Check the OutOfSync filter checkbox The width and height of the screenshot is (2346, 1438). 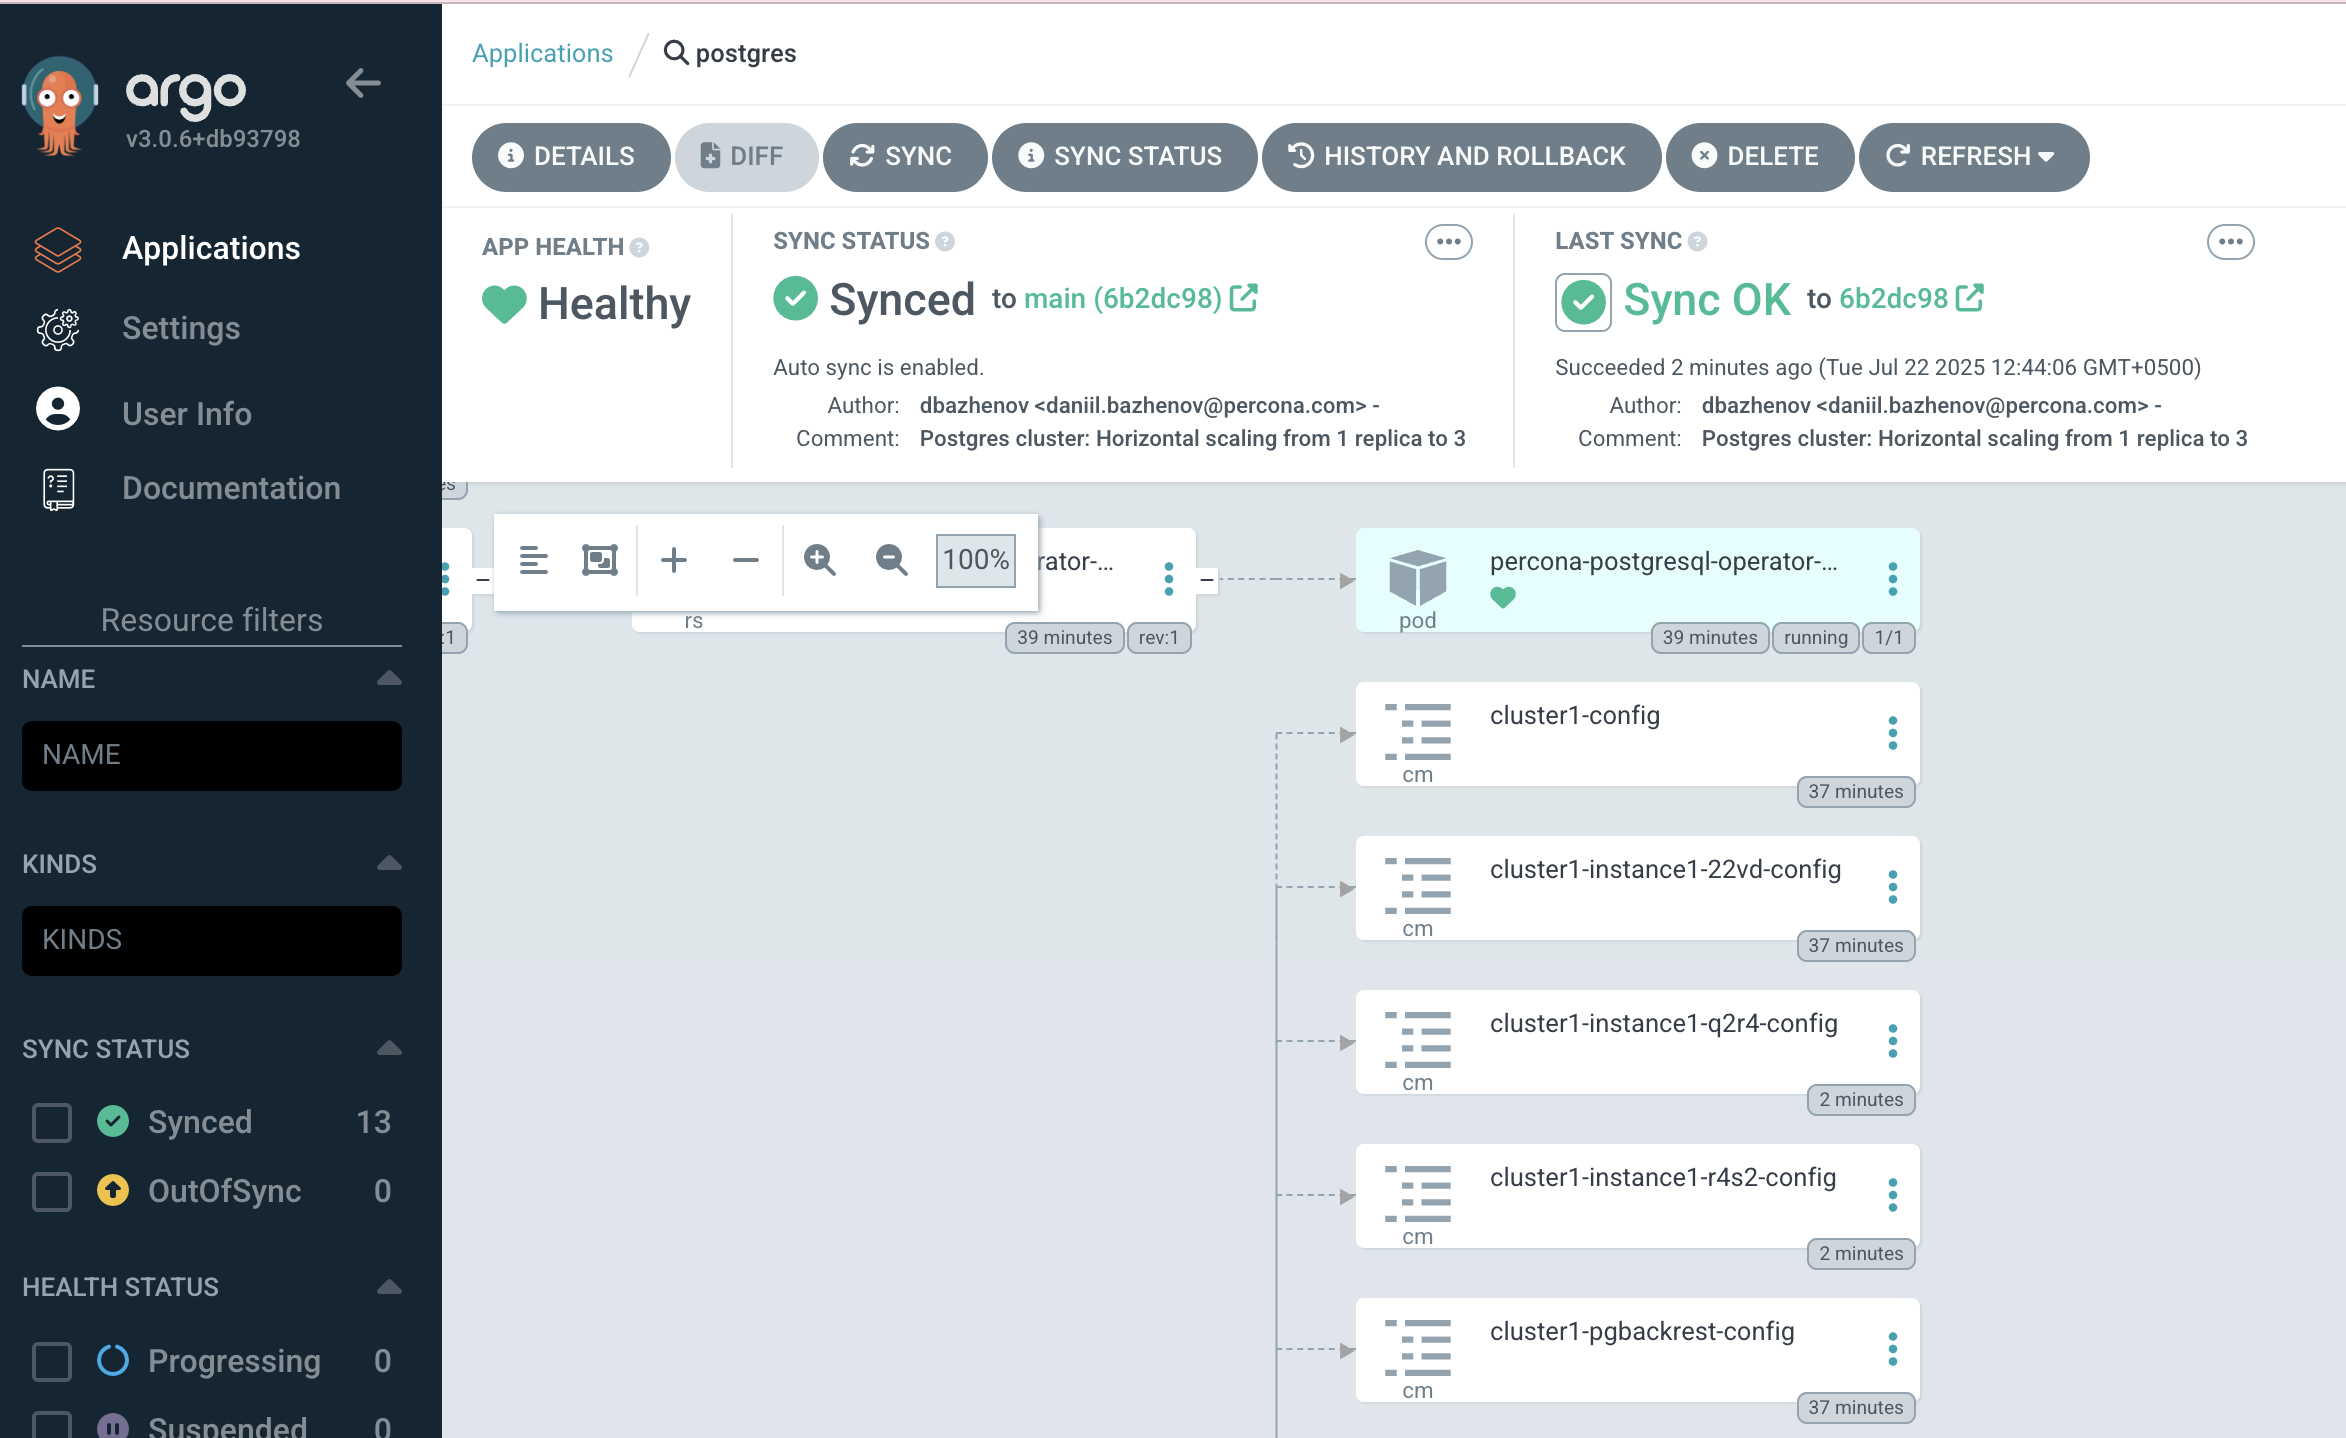(52, 1191)
